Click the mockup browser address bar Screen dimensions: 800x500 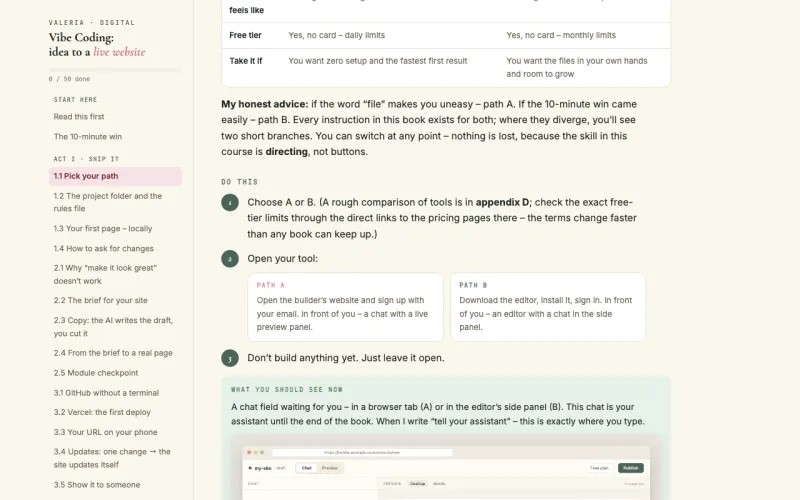(x=362, y=453)
